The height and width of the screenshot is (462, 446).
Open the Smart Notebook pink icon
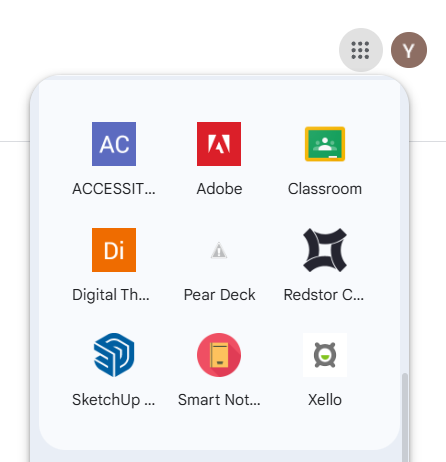[x=219, y=355]
